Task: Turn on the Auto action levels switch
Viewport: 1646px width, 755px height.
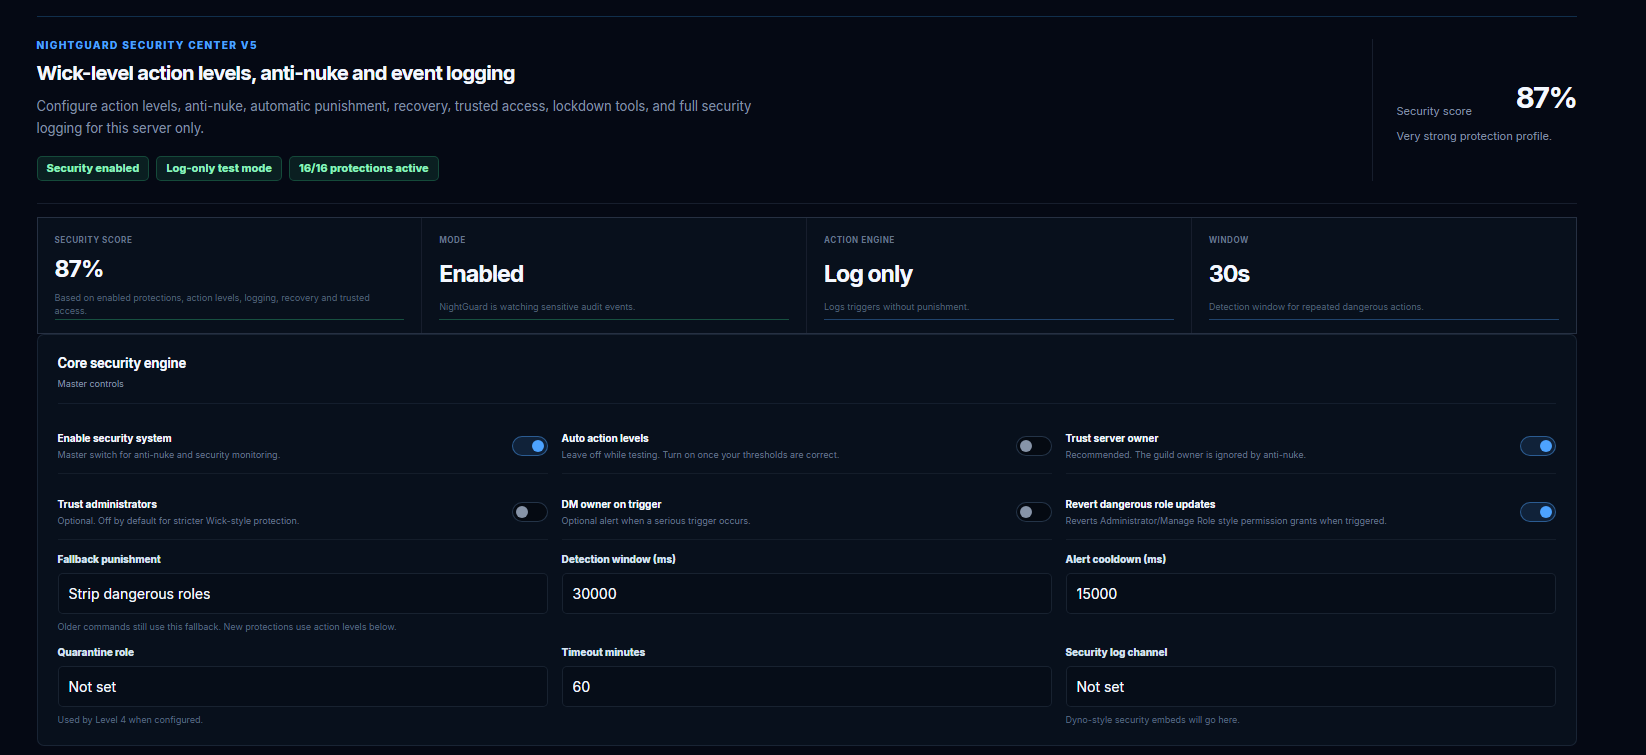Action: pos(1034,446)
